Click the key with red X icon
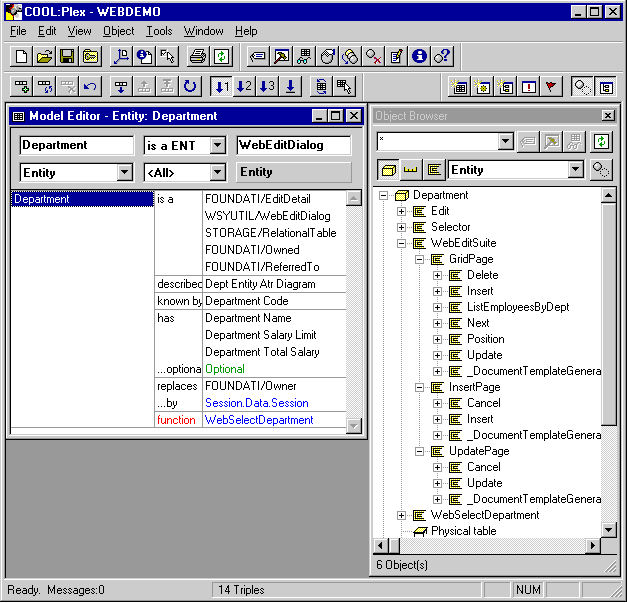This screenshot has height=603, width=627. coord(373,56)
